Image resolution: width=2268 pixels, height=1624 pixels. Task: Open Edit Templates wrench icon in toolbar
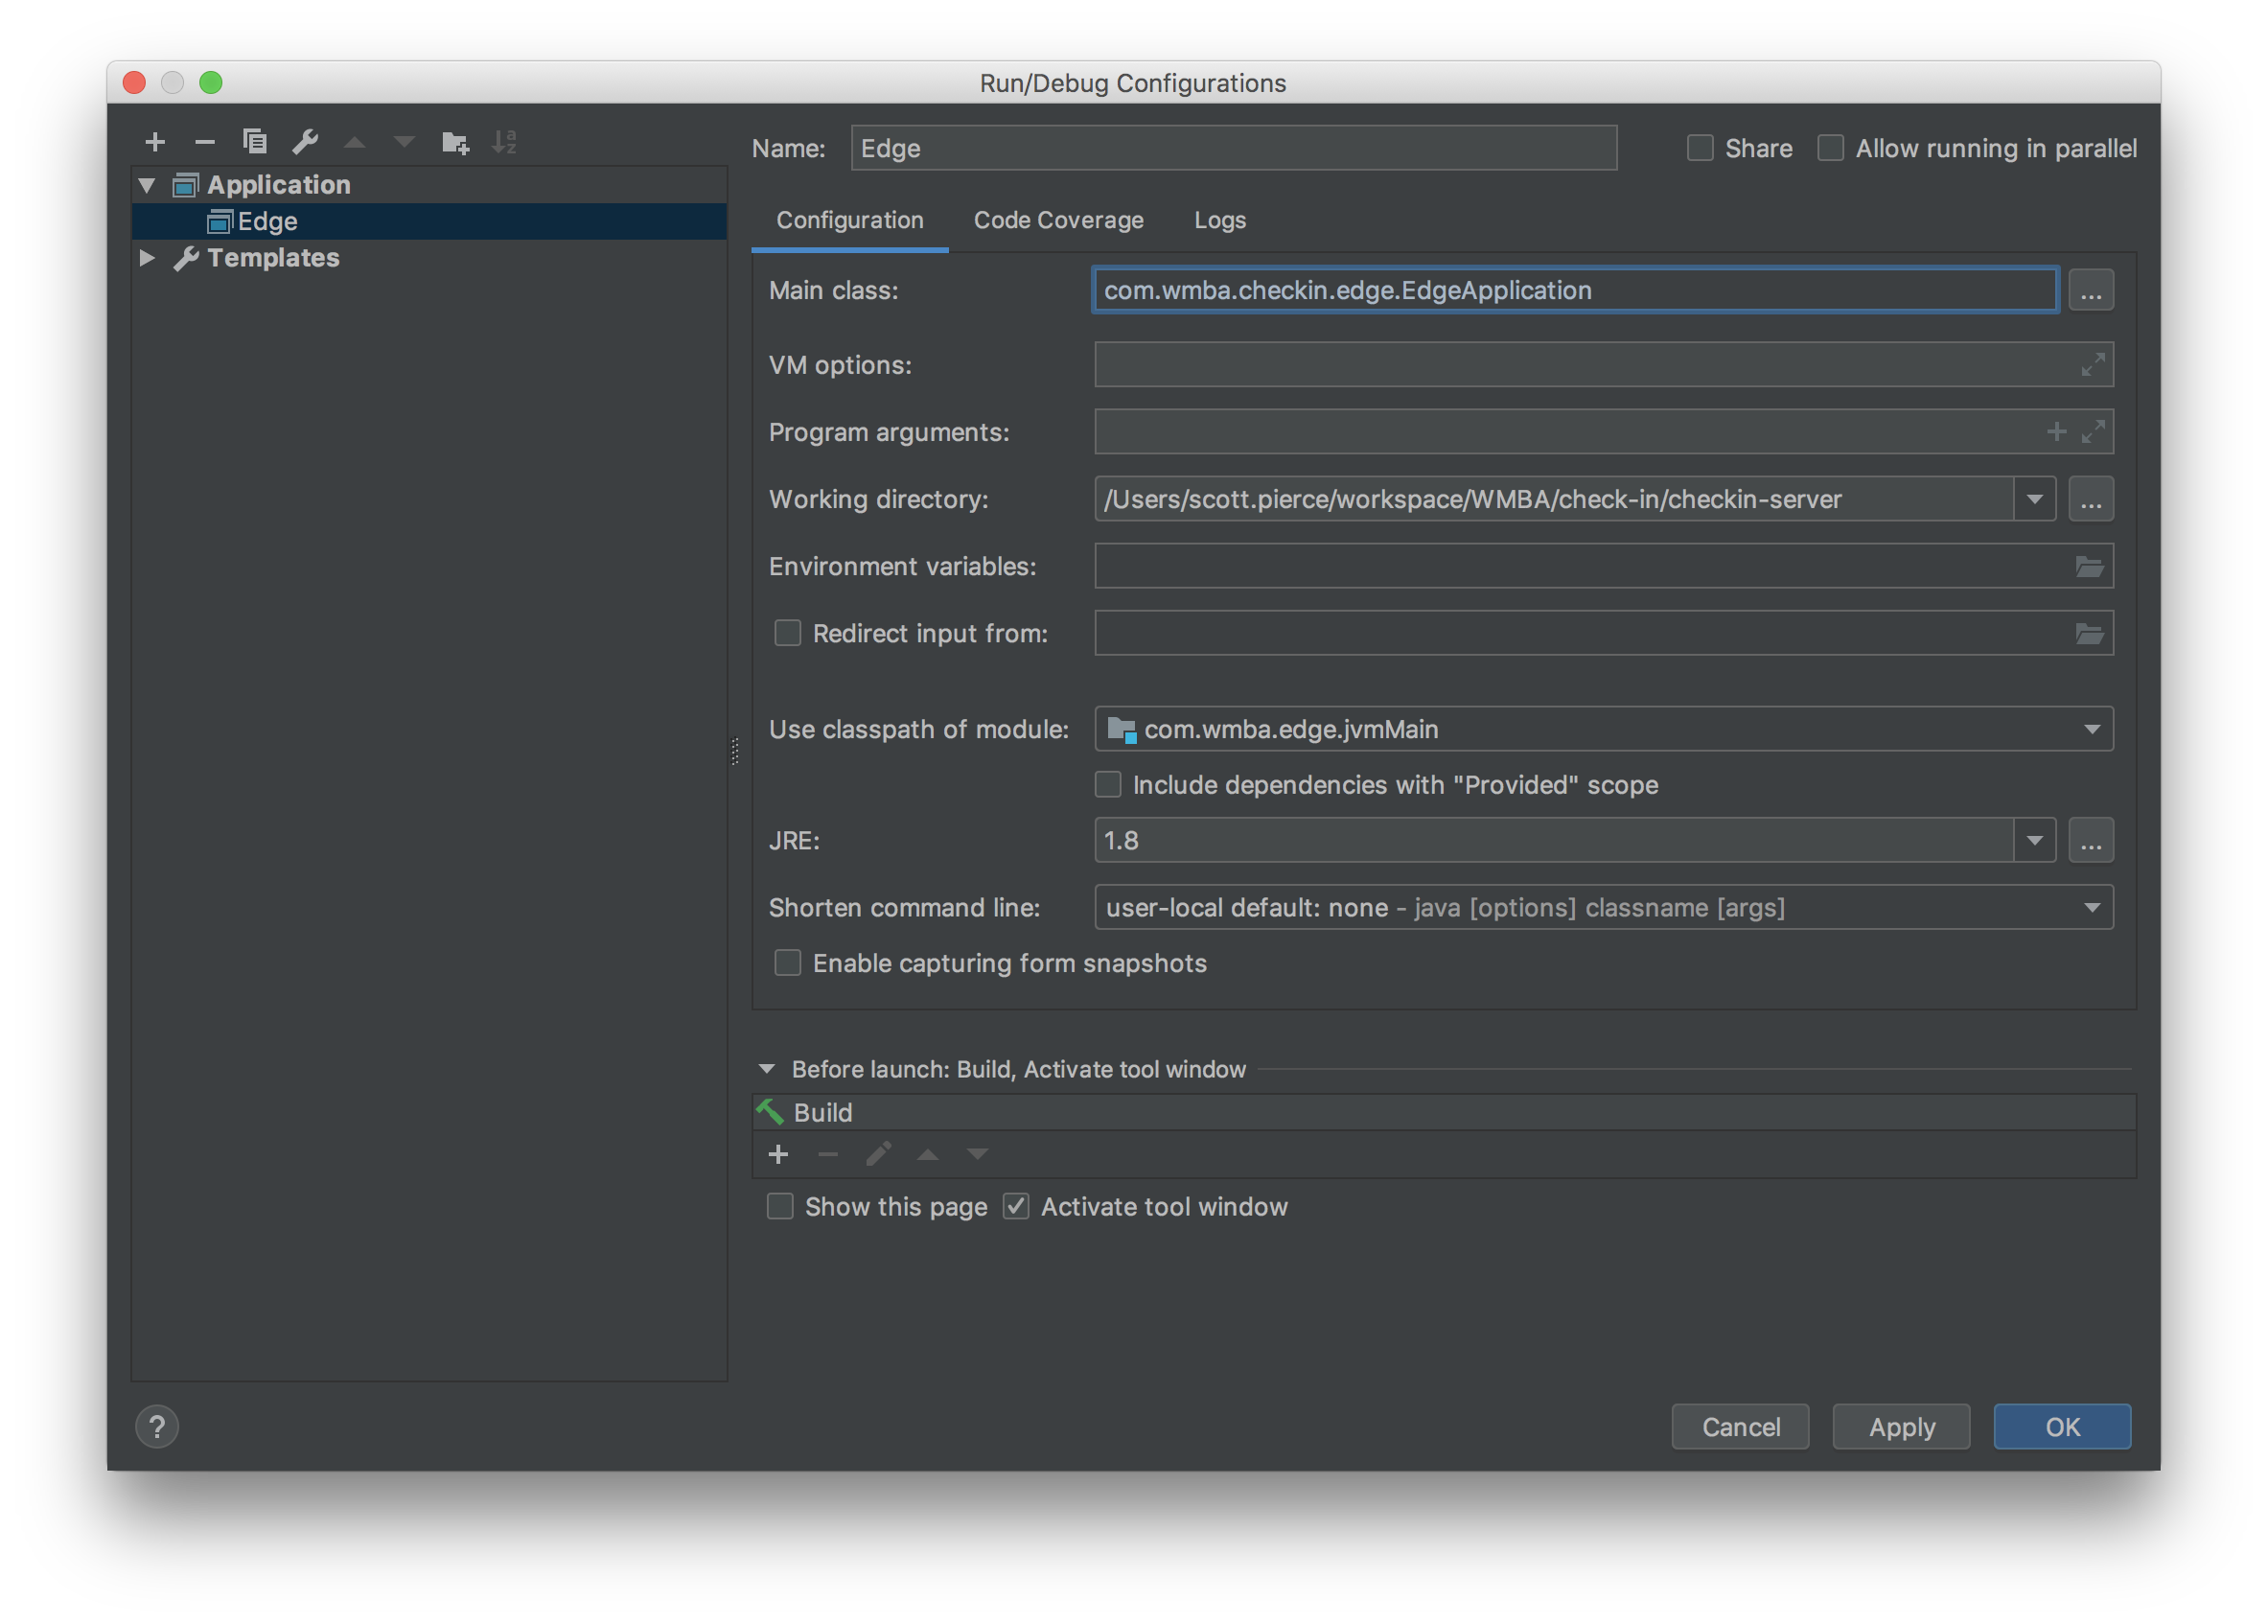coord(305,142)
